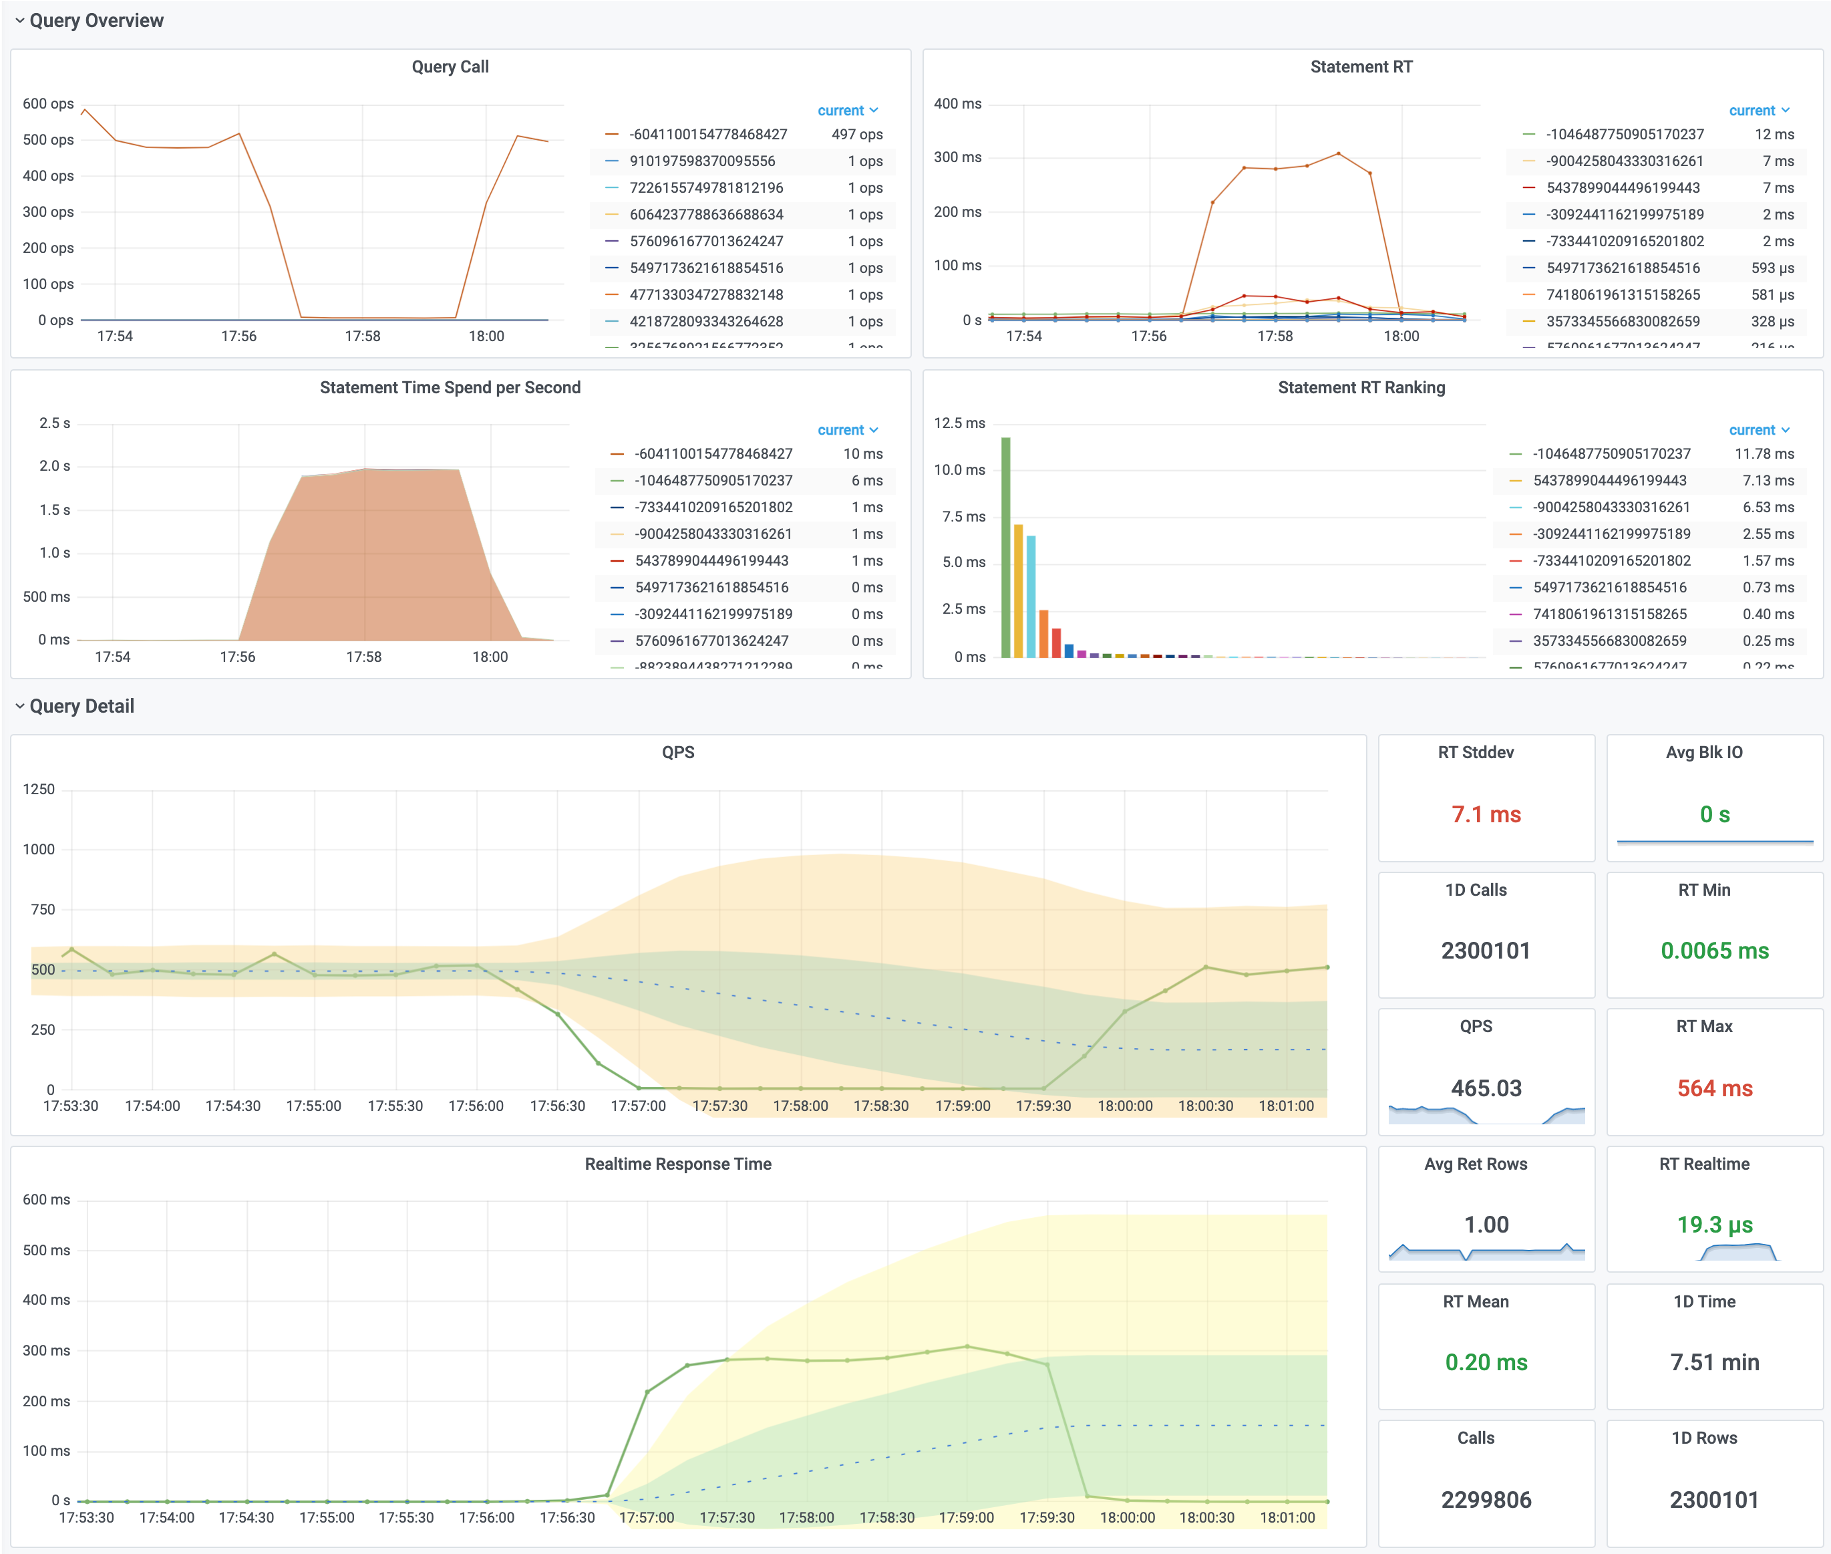
Task: Open current dropdown in Statement Time Spend legend
Action: click(847, 430)
